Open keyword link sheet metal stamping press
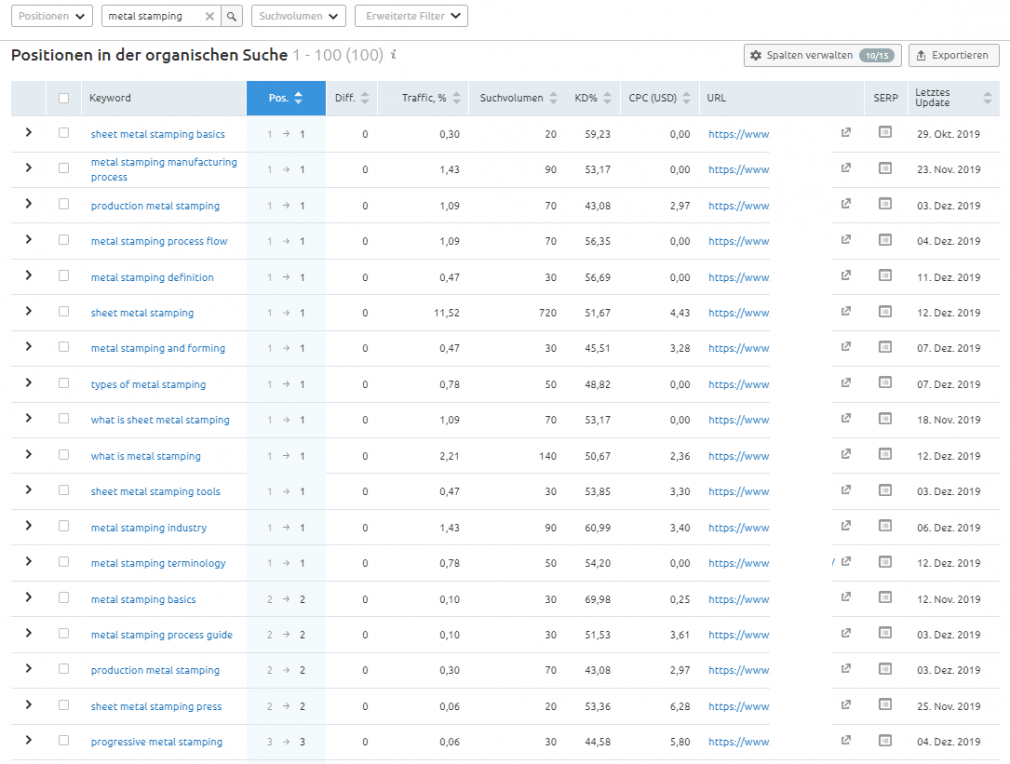Screen dimensions: 1010x764 coord(156,706)
